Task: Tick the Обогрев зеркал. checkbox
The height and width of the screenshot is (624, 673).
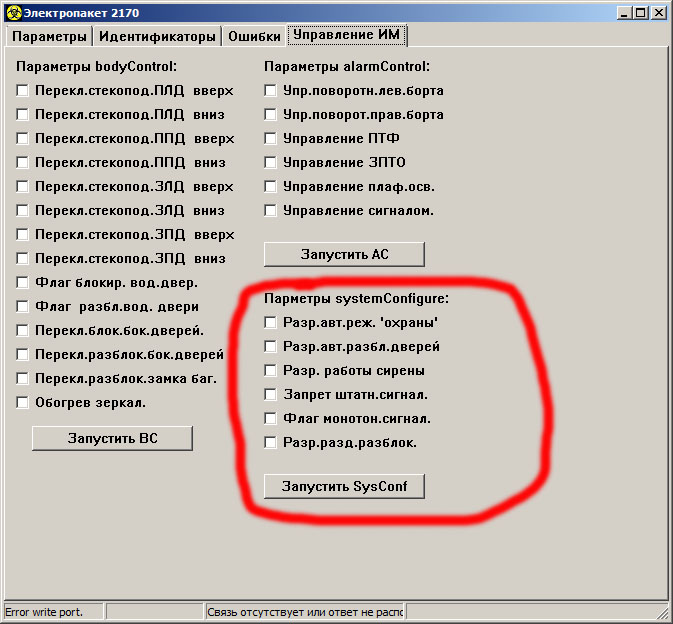Action: tap(22, 403)
